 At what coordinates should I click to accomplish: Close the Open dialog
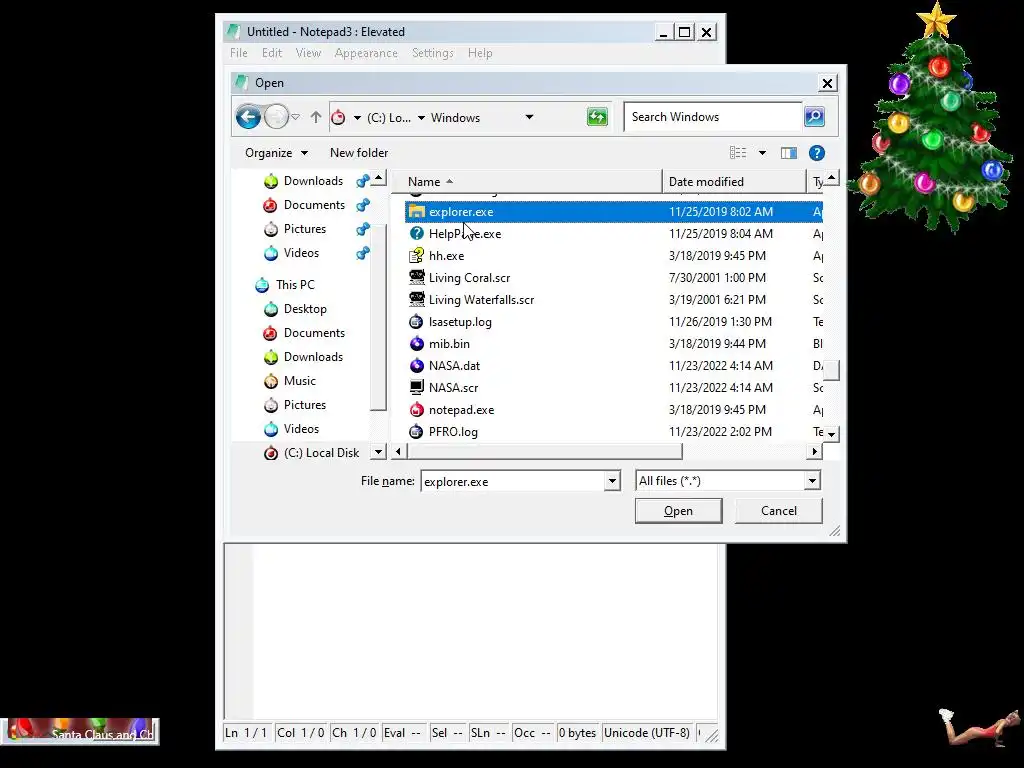click(827, 83)
